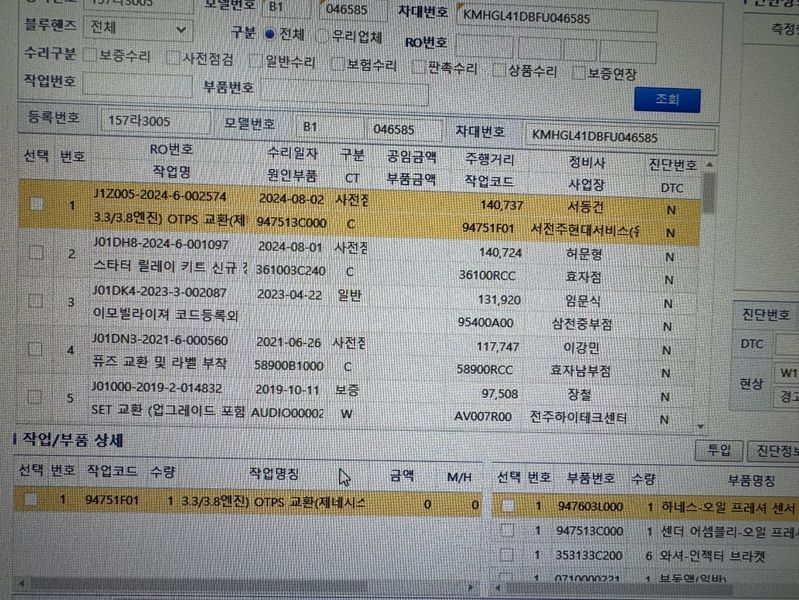Click the blue 조회 search button
This screenshot has width=799, height=600.
pyautogui.click(x=667, y=99)
